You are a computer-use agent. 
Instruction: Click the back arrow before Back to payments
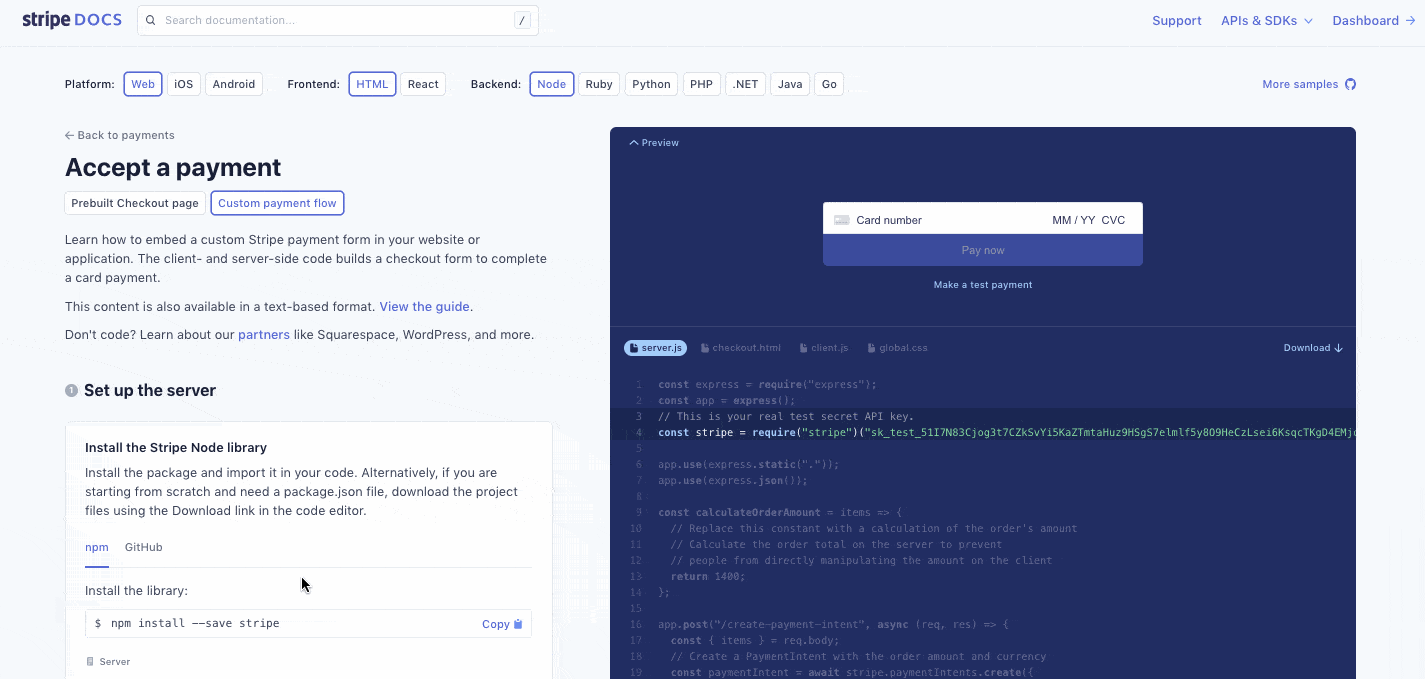click(69, 135)
